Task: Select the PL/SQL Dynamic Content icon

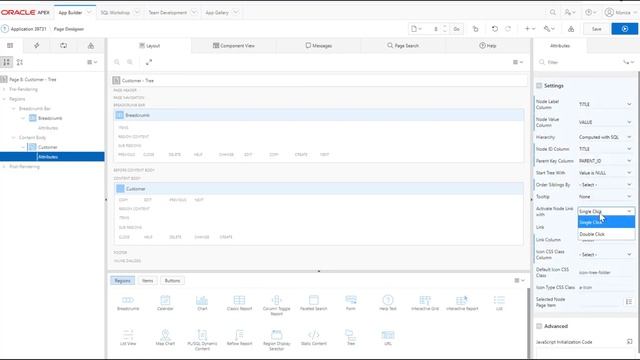Action: click(x=202, y=335)
